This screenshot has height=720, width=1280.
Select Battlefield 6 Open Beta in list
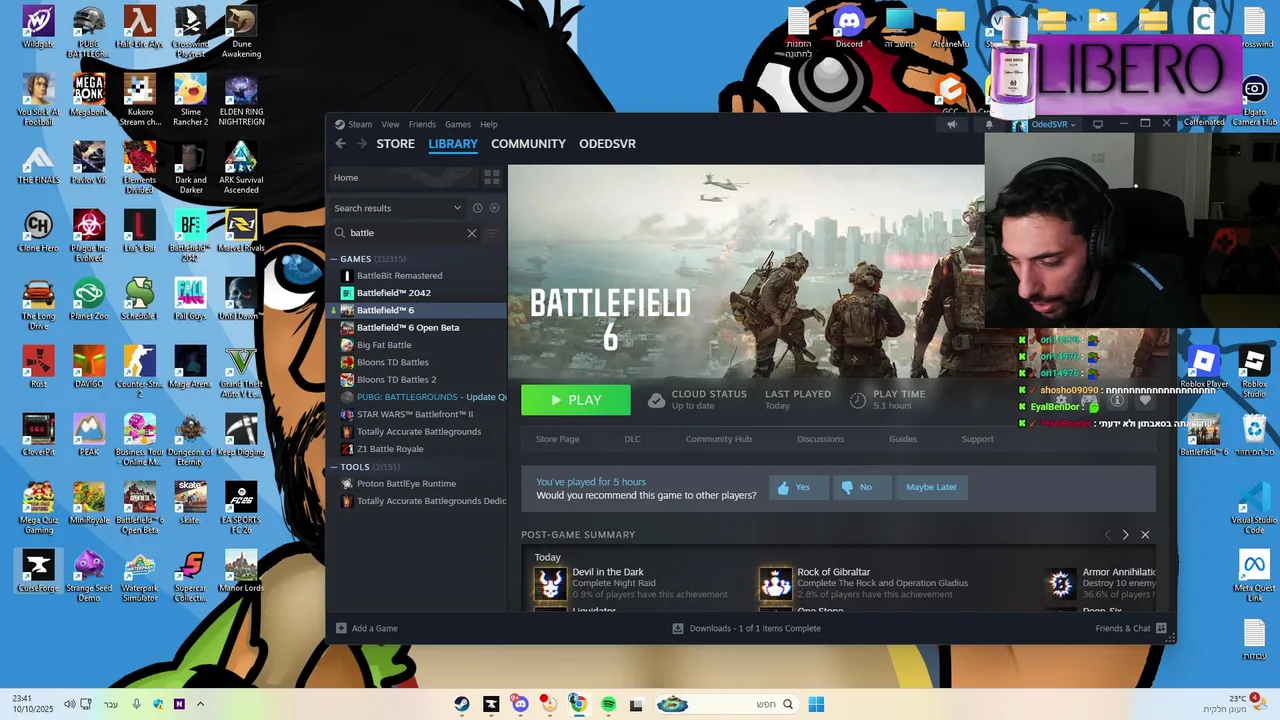pos(407,328)
